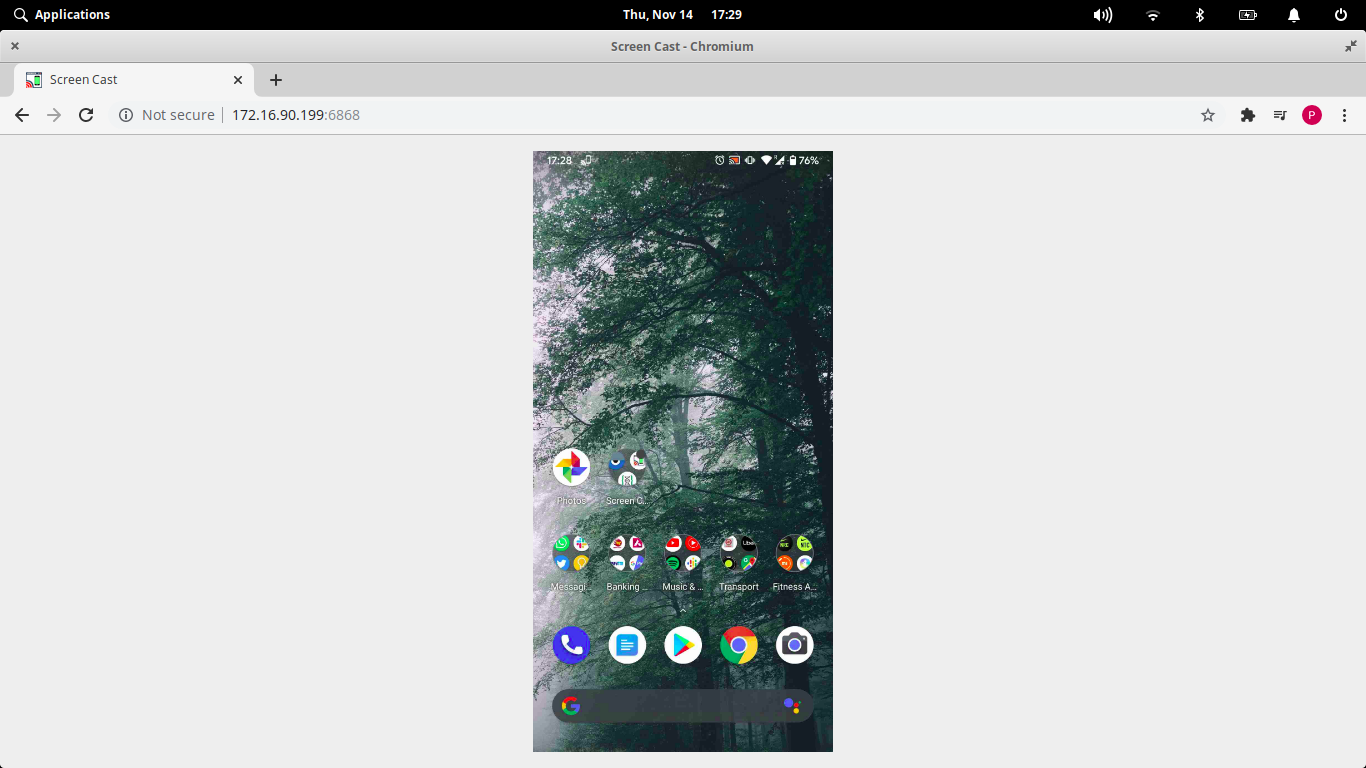Tap the Google Assistant icon
This screenshot has height=768, width=1366.
coord(792,706)
